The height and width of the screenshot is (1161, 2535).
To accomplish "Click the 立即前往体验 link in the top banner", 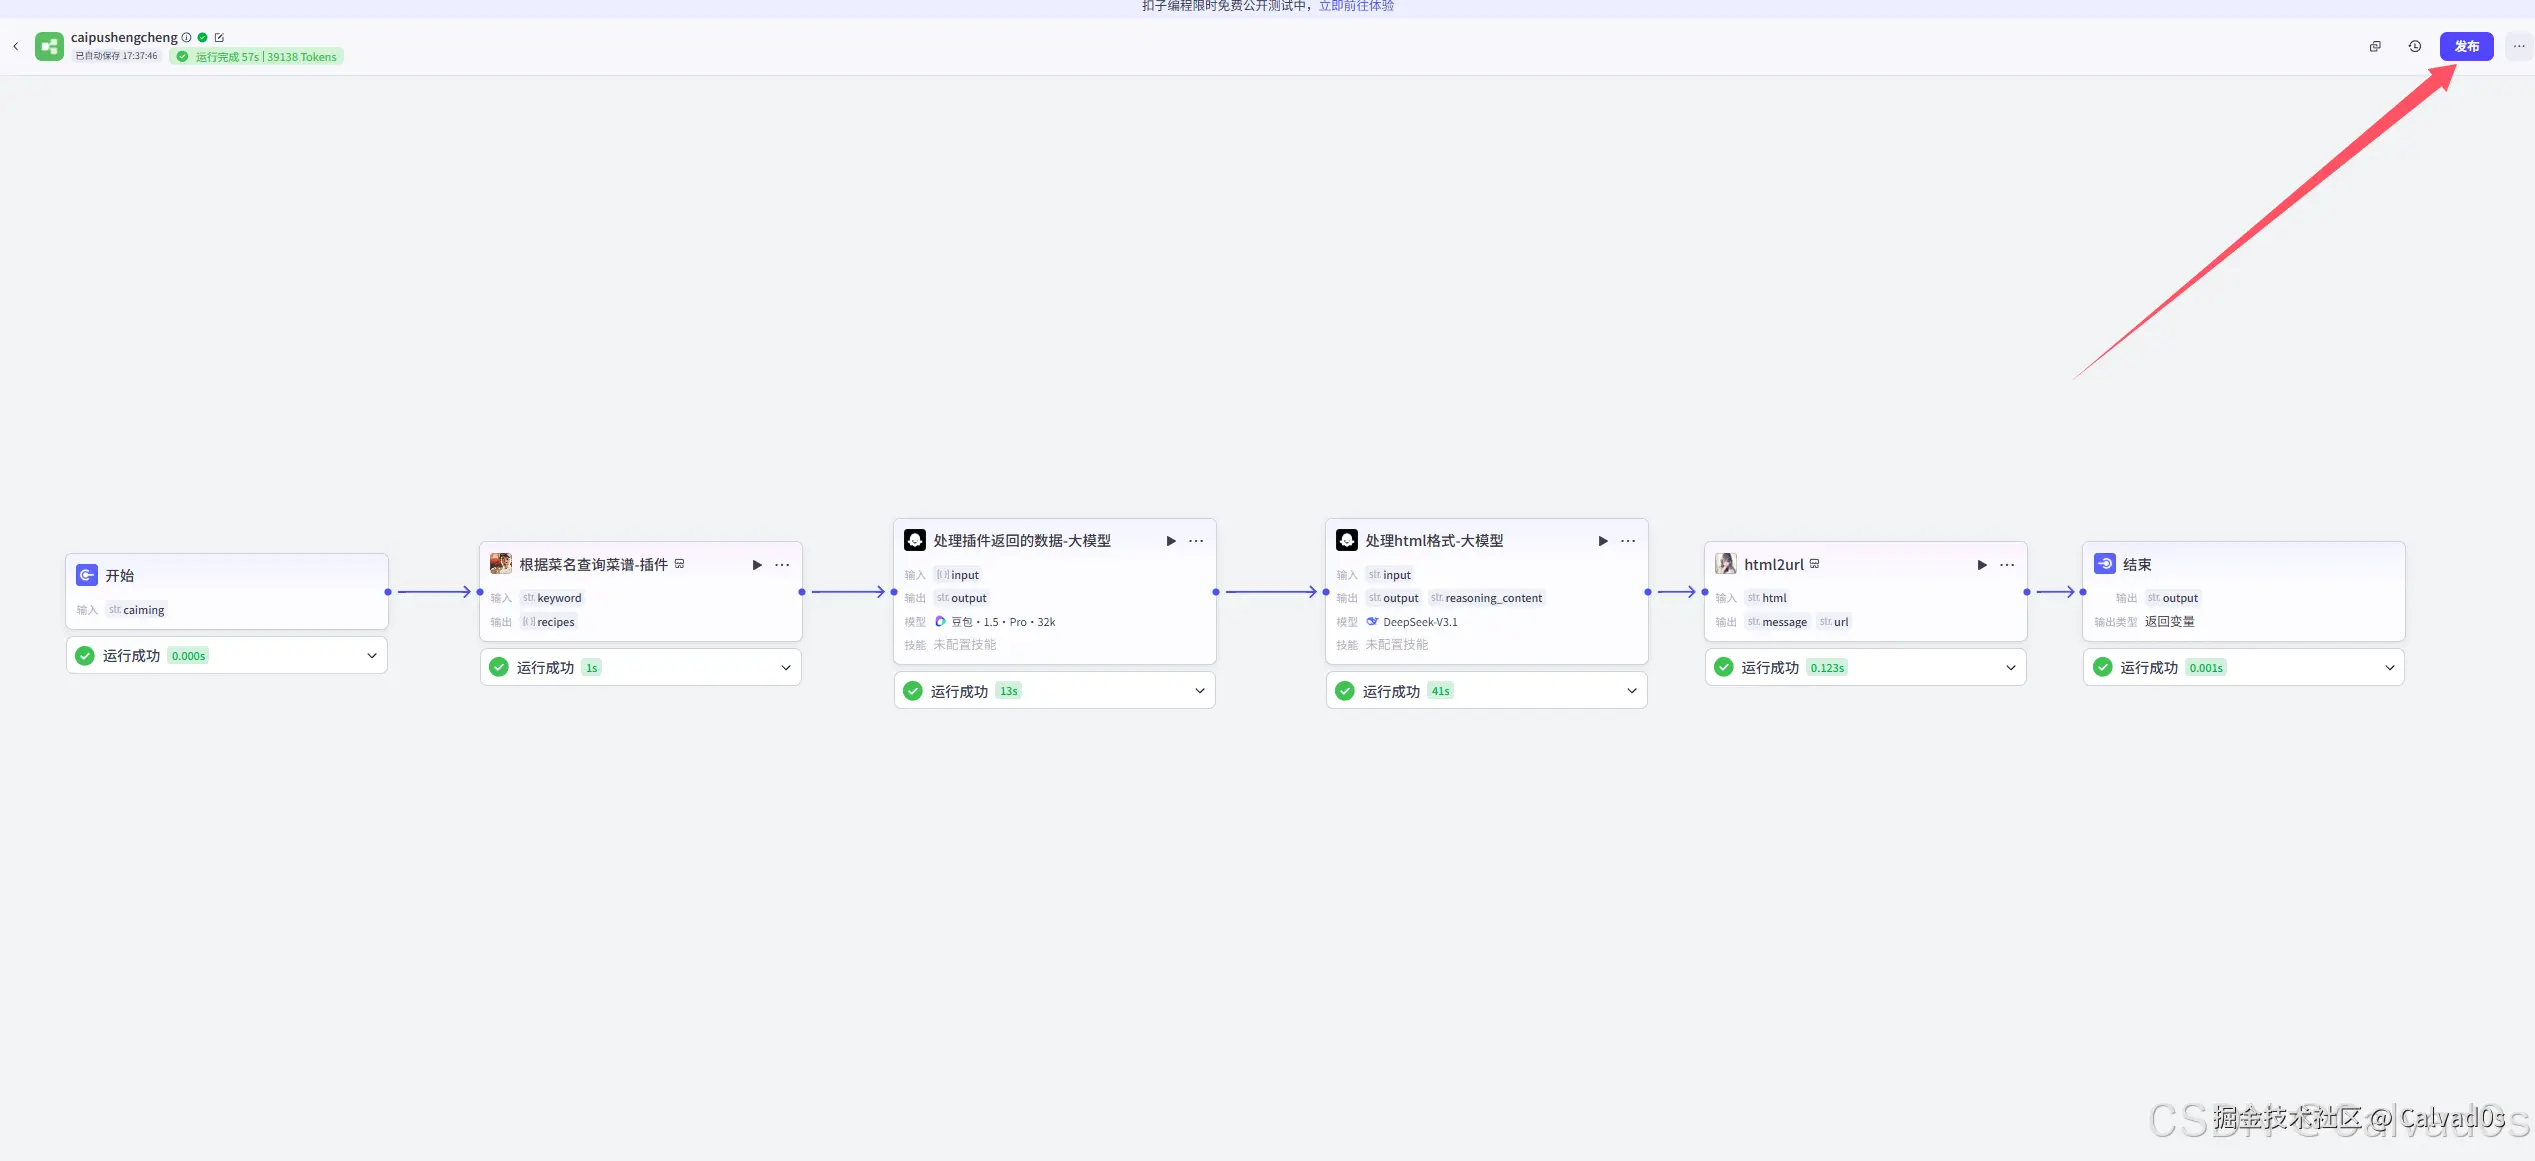I will (x=1356, y=6).
